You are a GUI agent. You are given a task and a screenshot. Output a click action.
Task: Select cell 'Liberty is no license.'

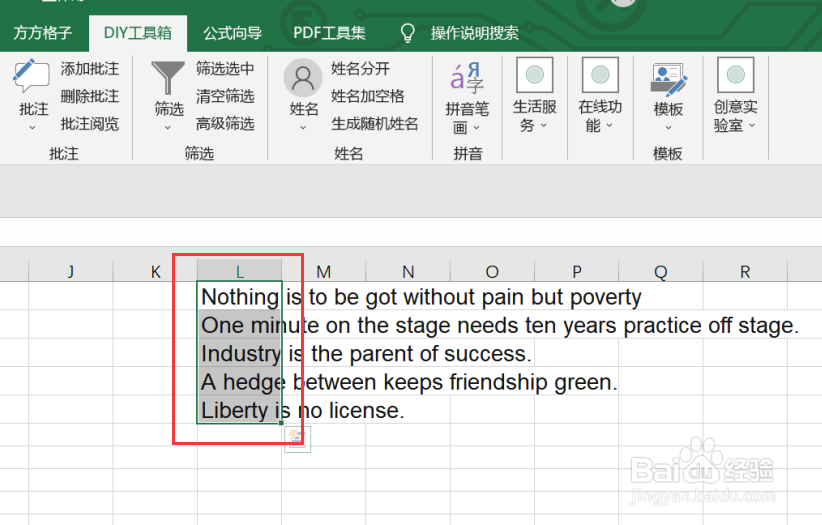240,410
